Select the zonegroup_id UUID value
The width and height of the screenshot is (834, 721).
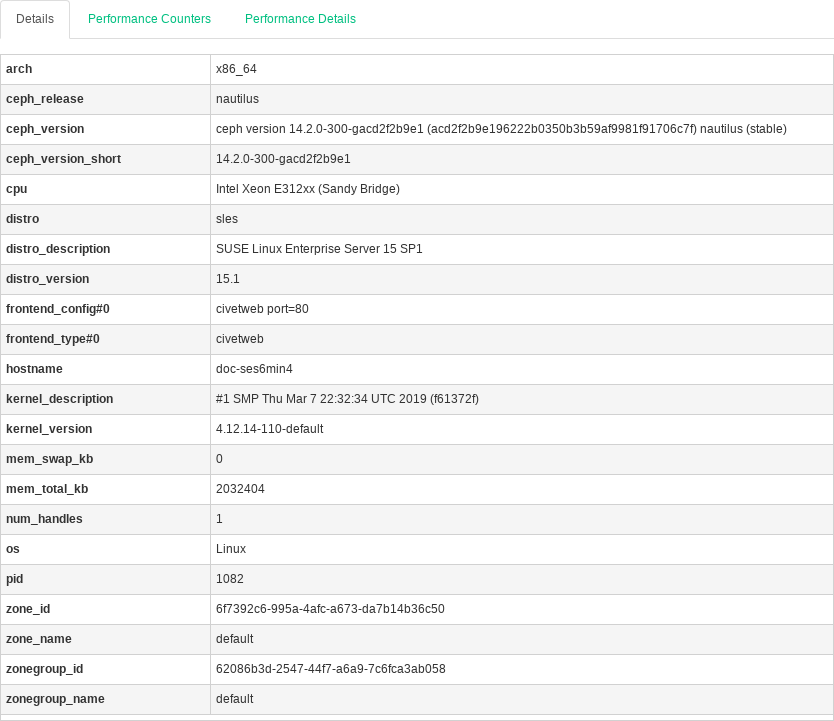pyautogui.click(x=330, y=669)
